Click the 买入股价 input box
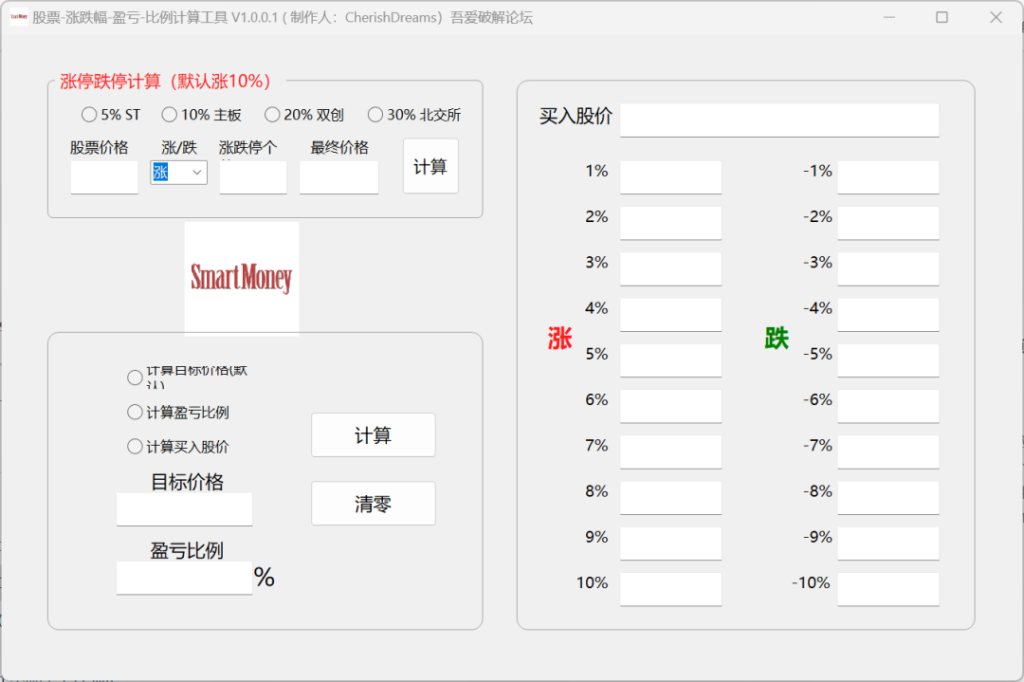 tap(780, 119)
